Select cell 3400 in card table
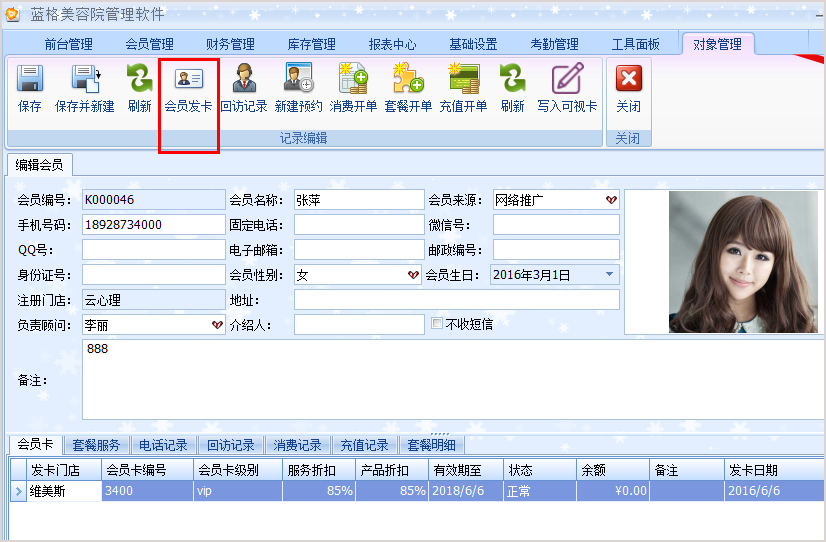This screenshot has height=542, width=826. tap(148, 491)
